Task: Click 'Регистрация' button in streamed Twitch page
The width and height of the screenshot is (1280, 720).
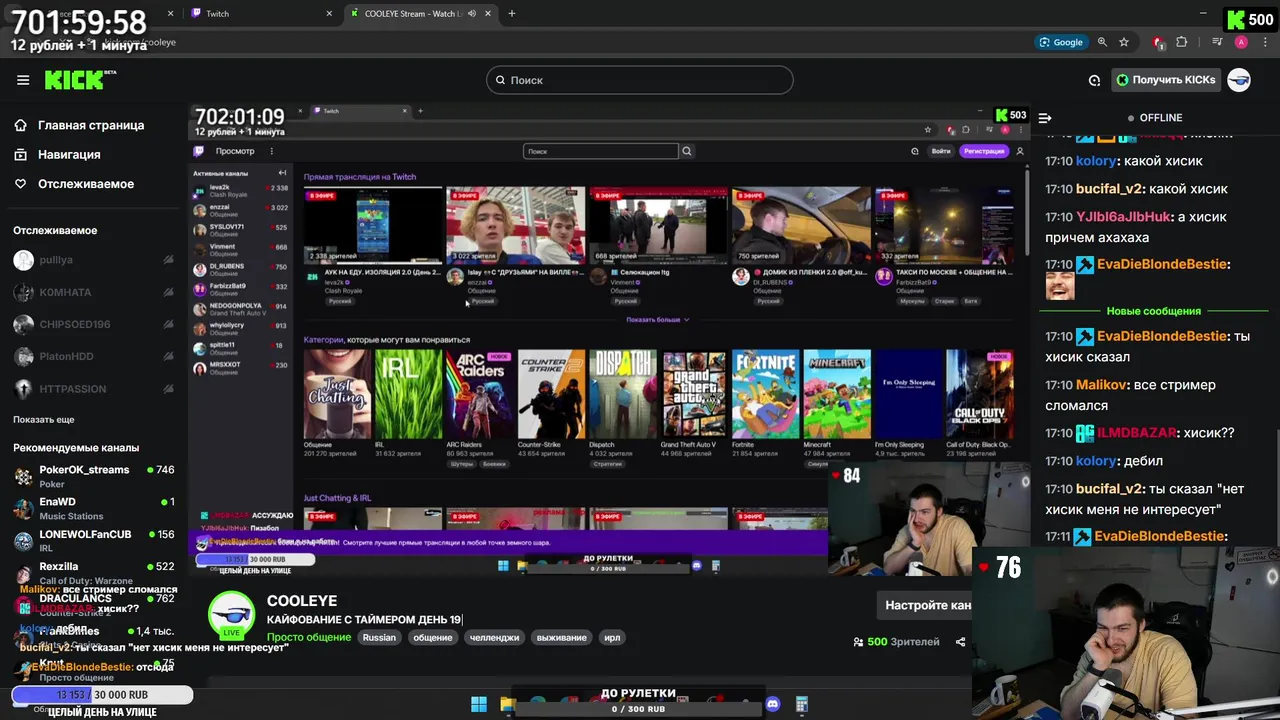Action: (x=984, y=151)
